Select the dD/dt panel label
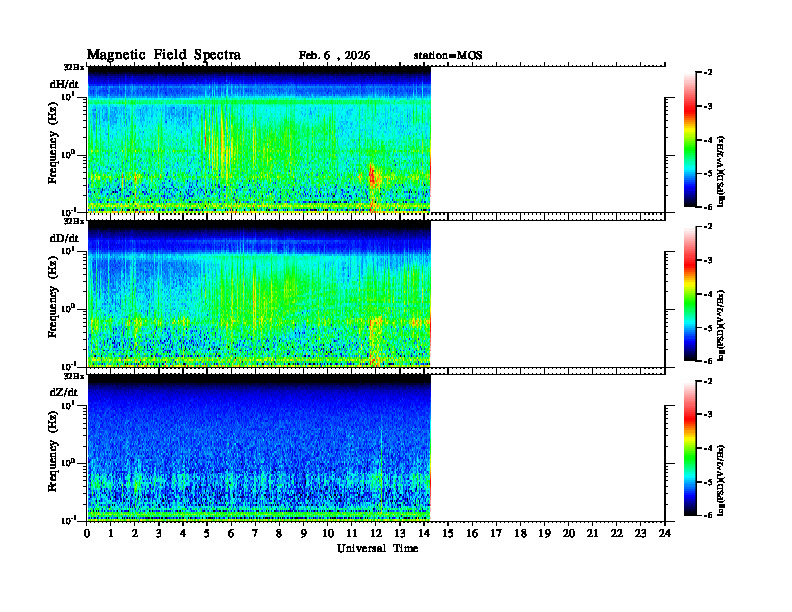Screen dimensions: 792x612 click(x=64, y=238)
